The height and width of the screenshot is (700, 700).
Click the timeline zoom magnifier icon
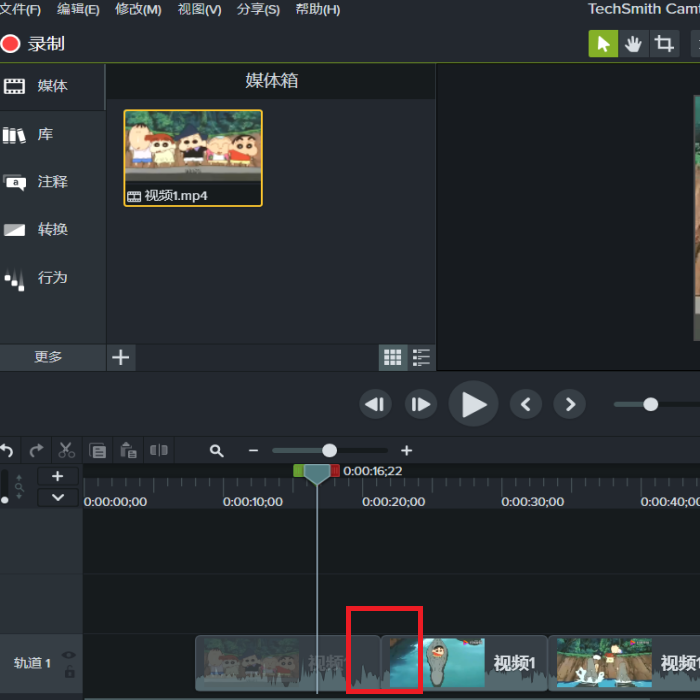[x=217, y=450]
